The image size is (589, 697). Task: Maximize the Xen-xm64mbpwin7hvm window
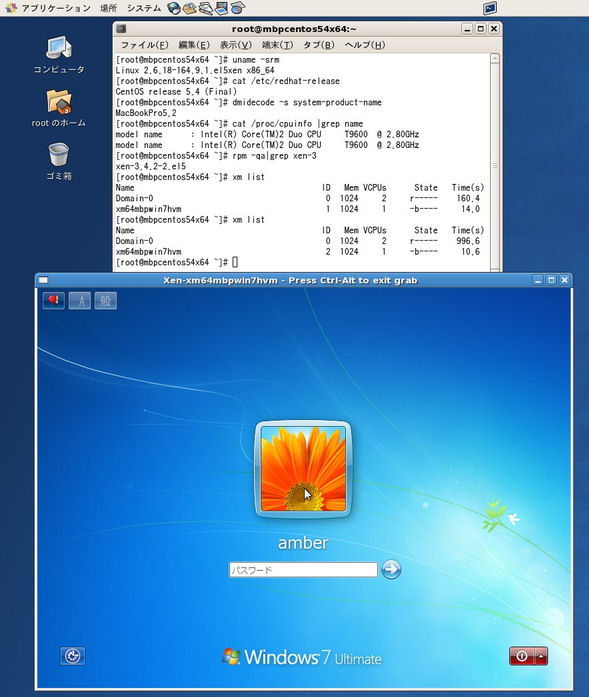tap(551, 280)
